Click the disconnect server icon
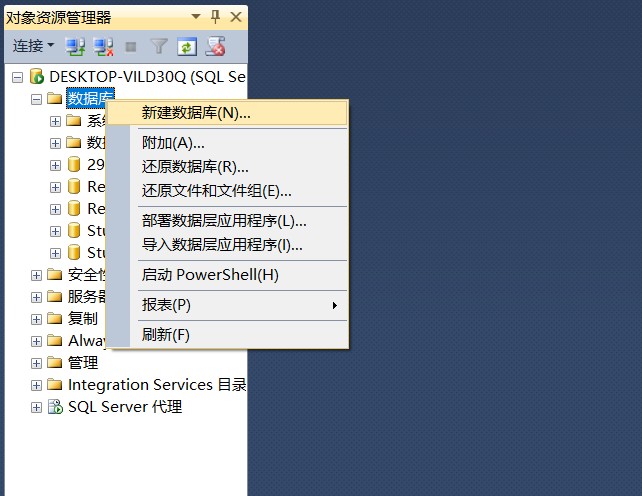Screen dimensions: 642x496 [x=103, y=46]
